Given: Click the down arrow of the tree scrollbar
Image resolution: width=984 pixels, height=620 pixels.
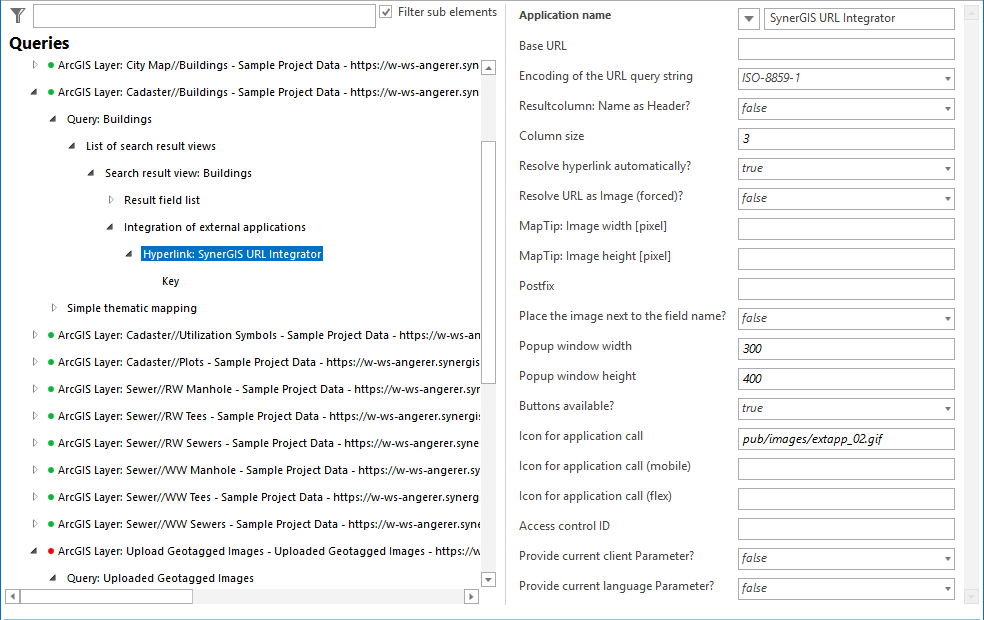Looking at the screenshot, I should coord(488,579).
